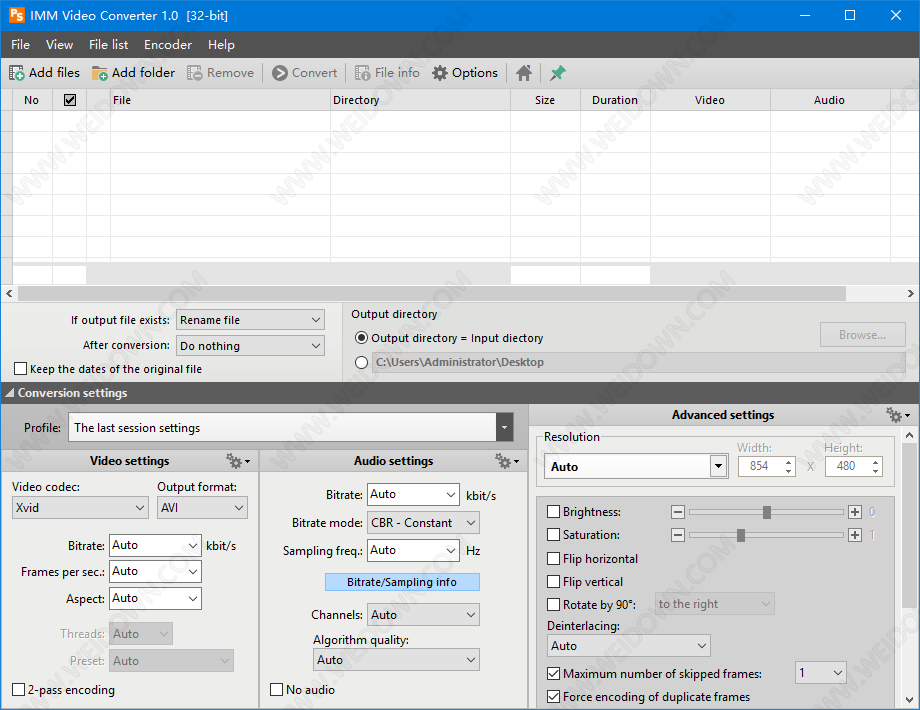Open the Deinterlacing dropdown
920x710 pixels.
click(629, 645)
